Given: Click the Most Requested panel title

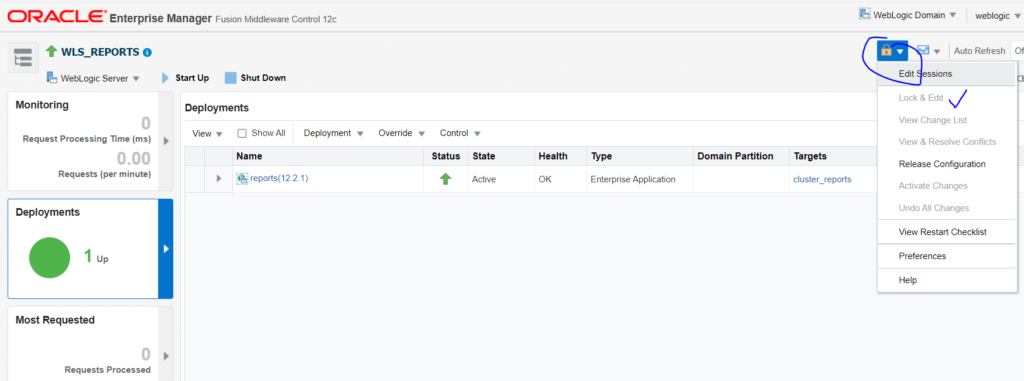Looking at the screenshot, I should pos(55,320).
